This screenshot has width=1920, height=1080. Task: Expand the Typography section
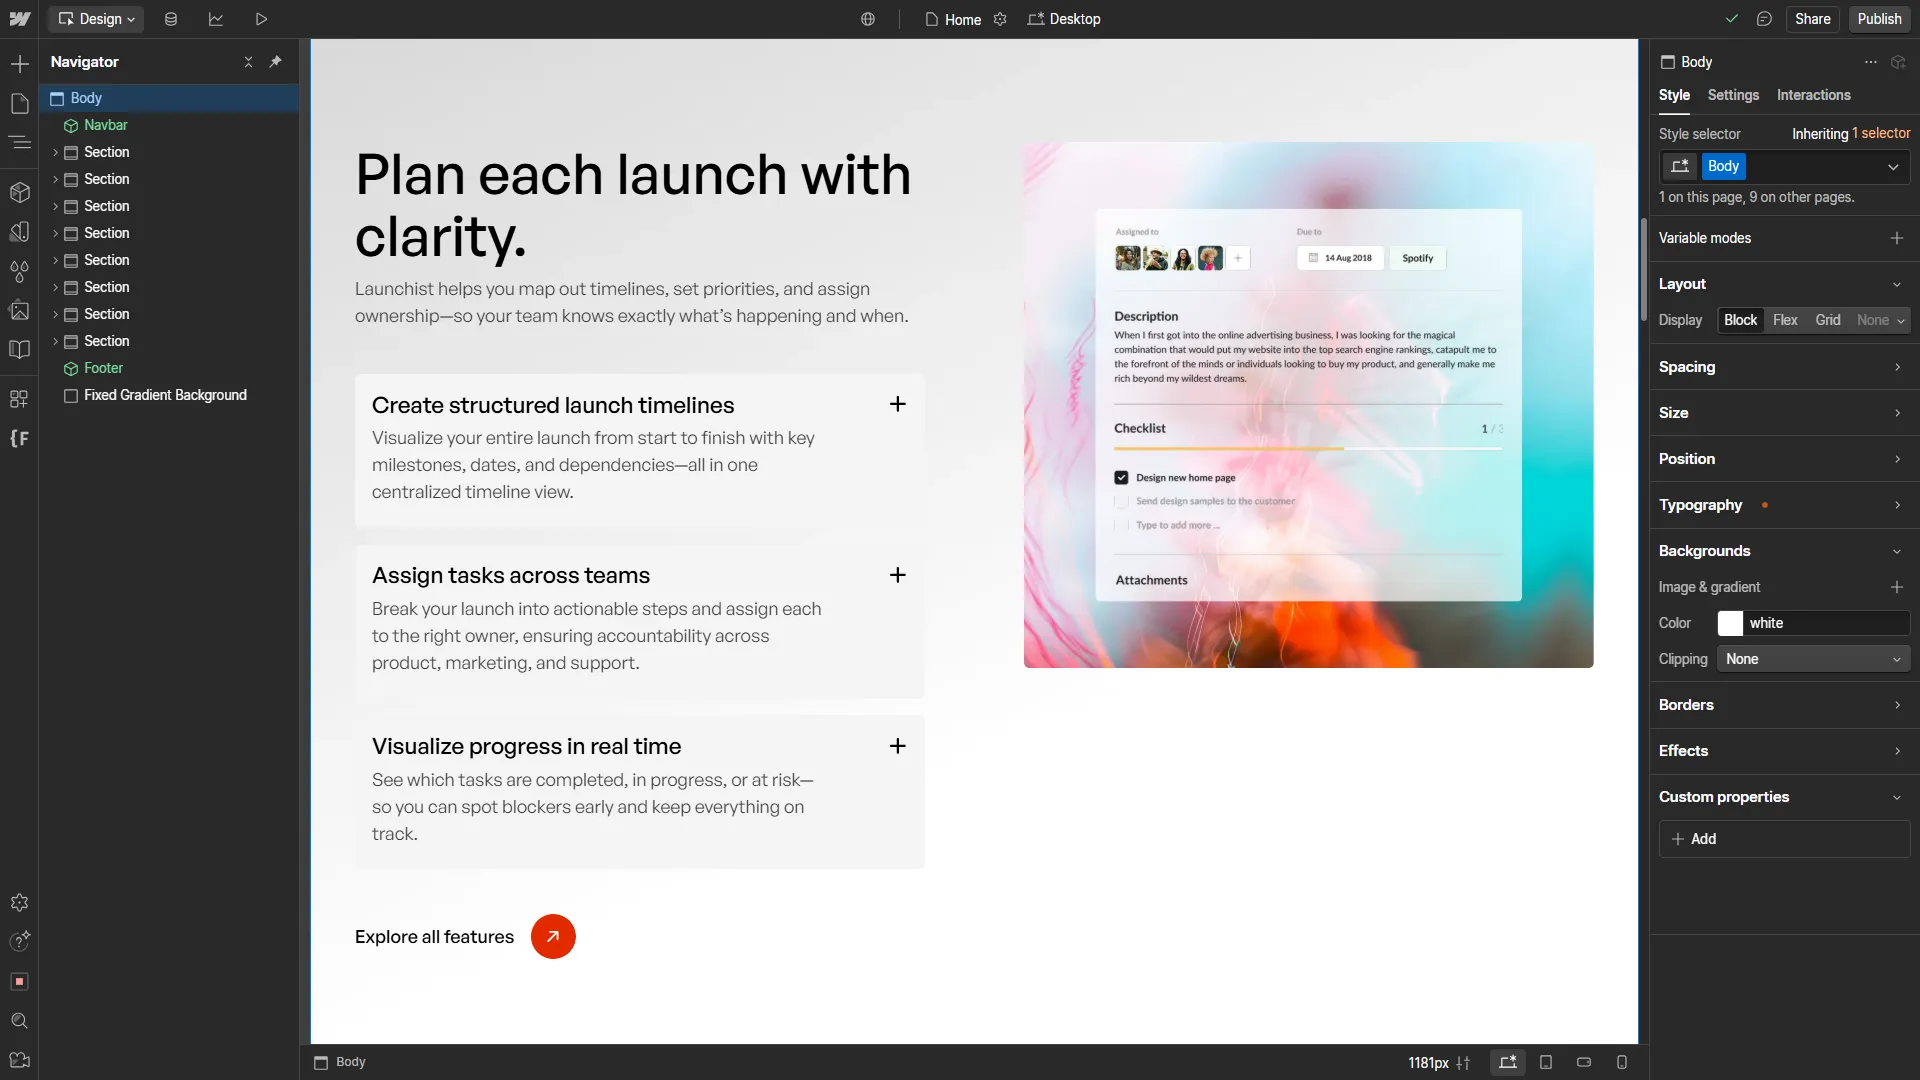[1784, 505]
